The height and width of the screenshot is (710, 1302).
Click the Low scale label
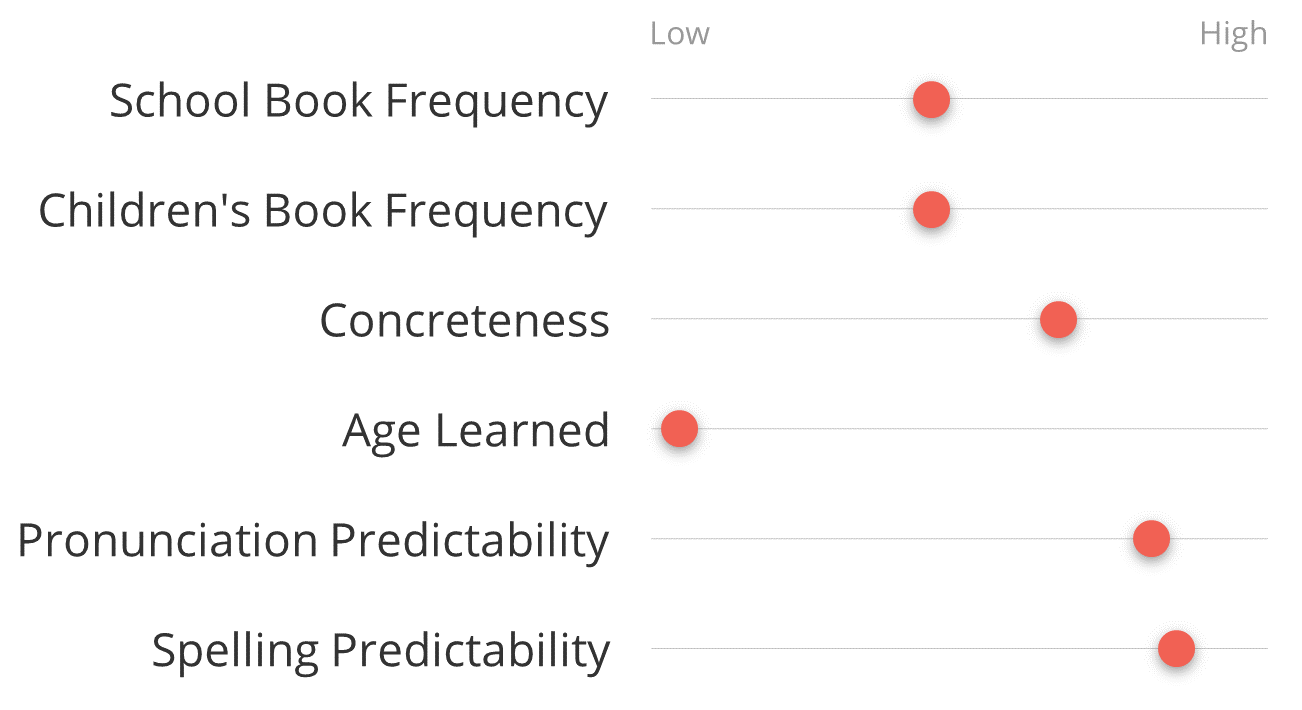(679, 34)
